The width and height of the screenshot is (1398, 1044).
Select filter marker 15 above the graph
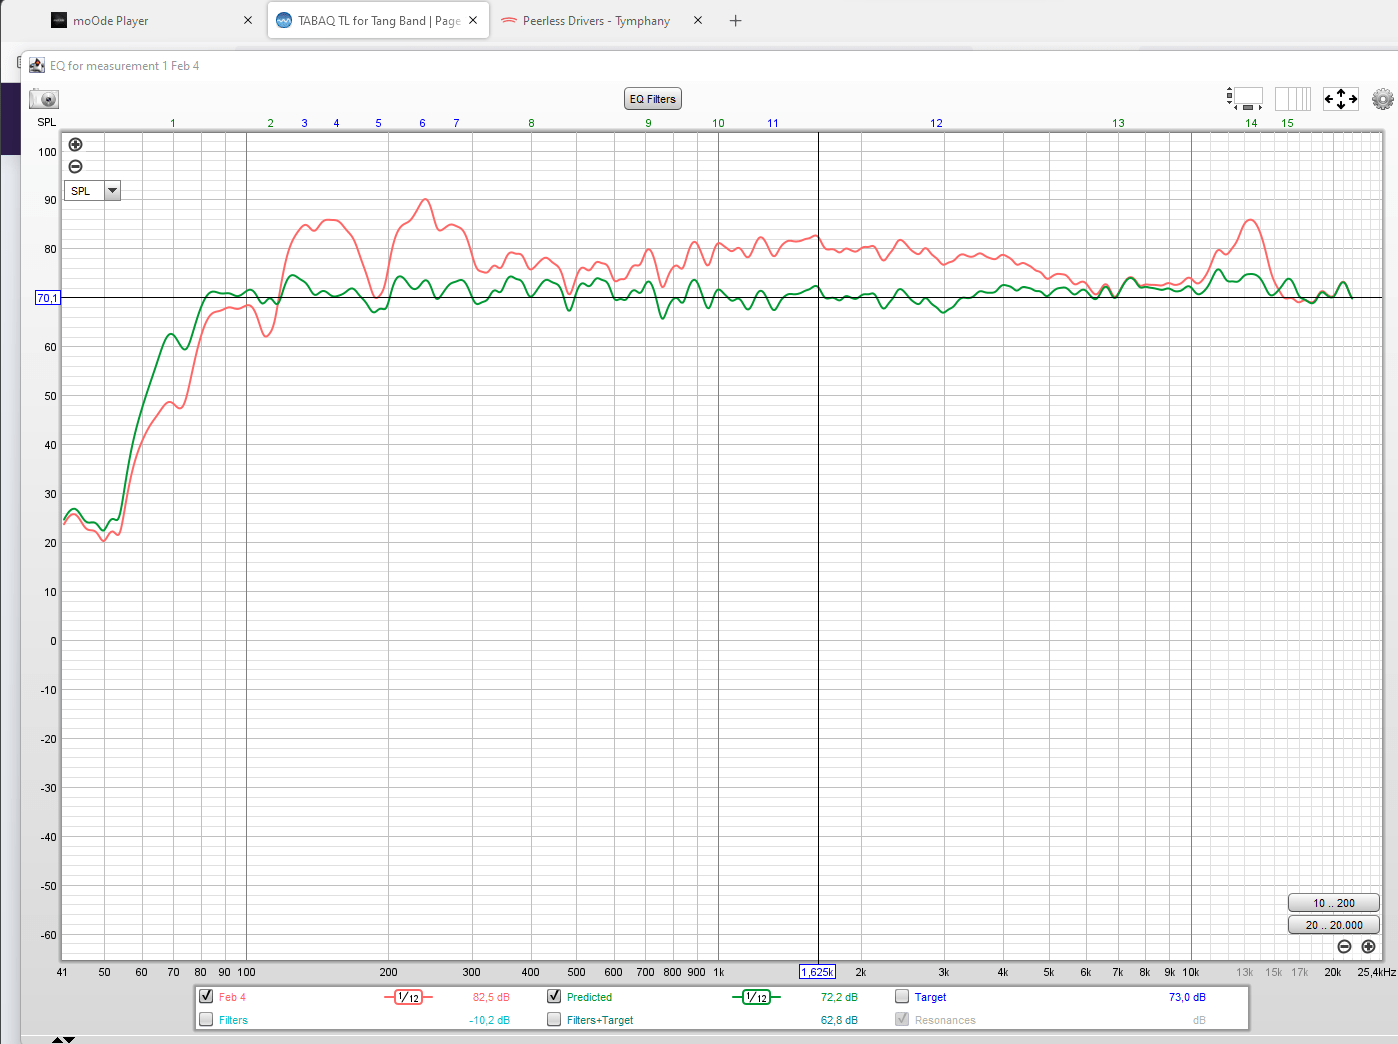(x=1287, y=123)
